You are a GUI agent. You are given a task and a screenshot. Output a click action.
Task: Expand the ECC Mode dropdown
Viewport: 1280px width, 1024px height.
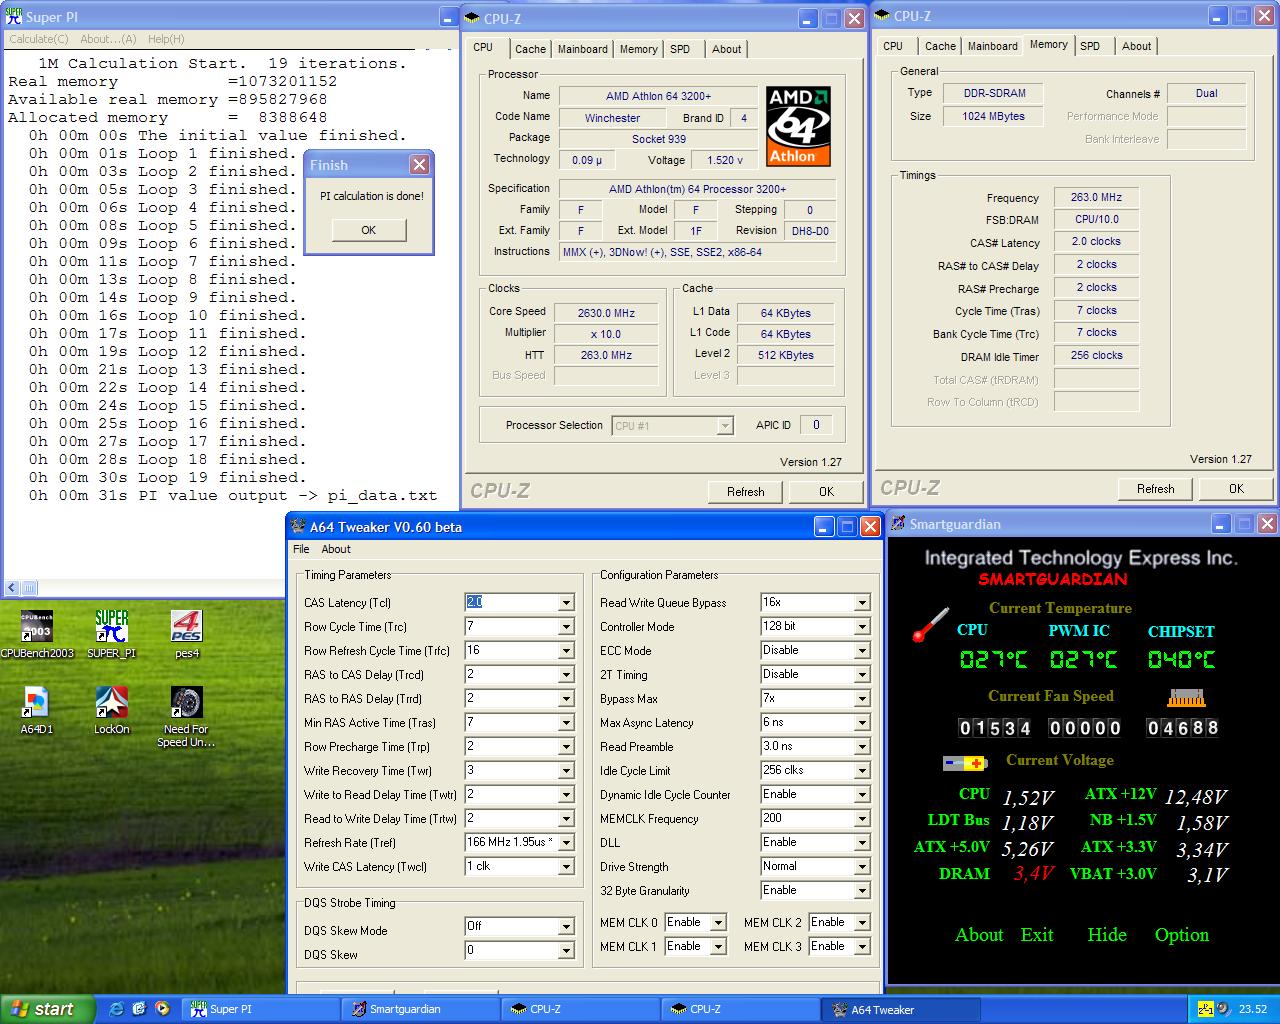tap(862, 651)
